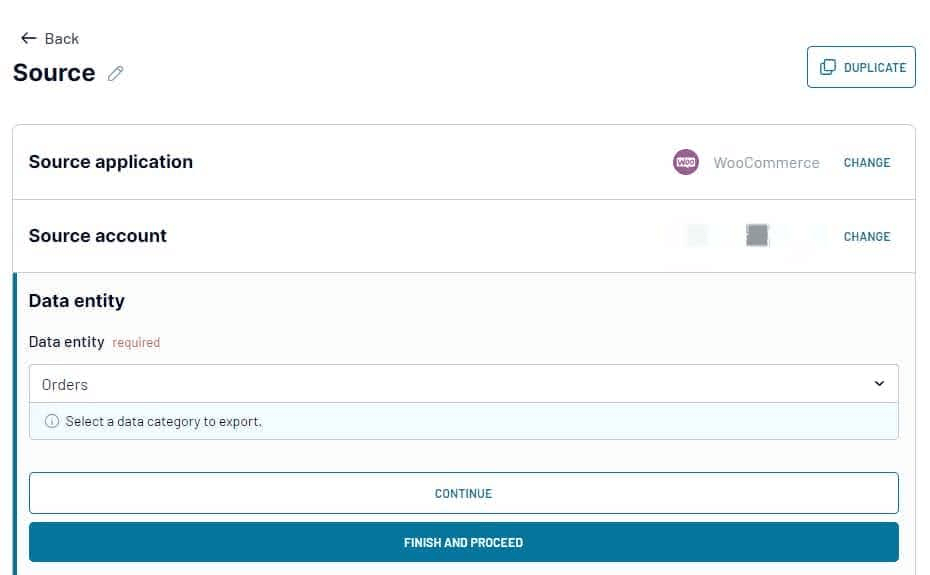Click the WooCommerce logo icon
The image size is (930, 575).
click(686, 162)
